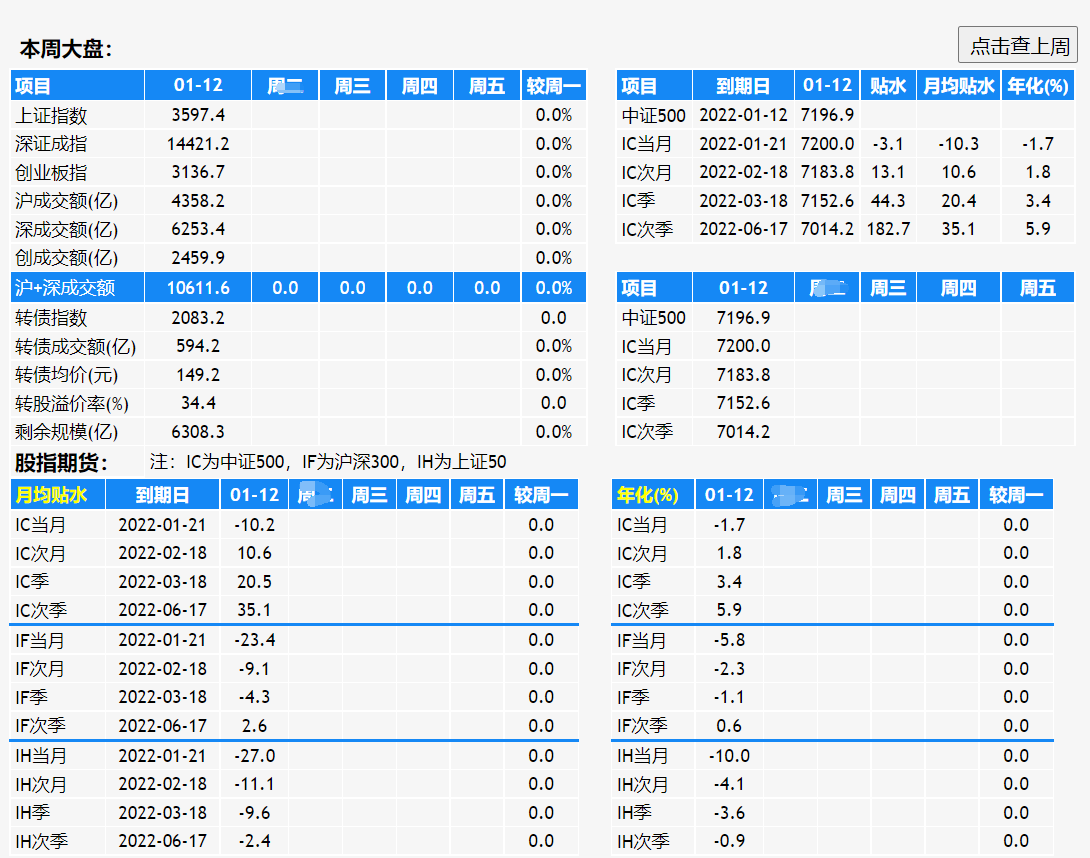Click the highlighted 沪+深成交额 row label
Screen dimensions: 1090x858
(65, 288)
